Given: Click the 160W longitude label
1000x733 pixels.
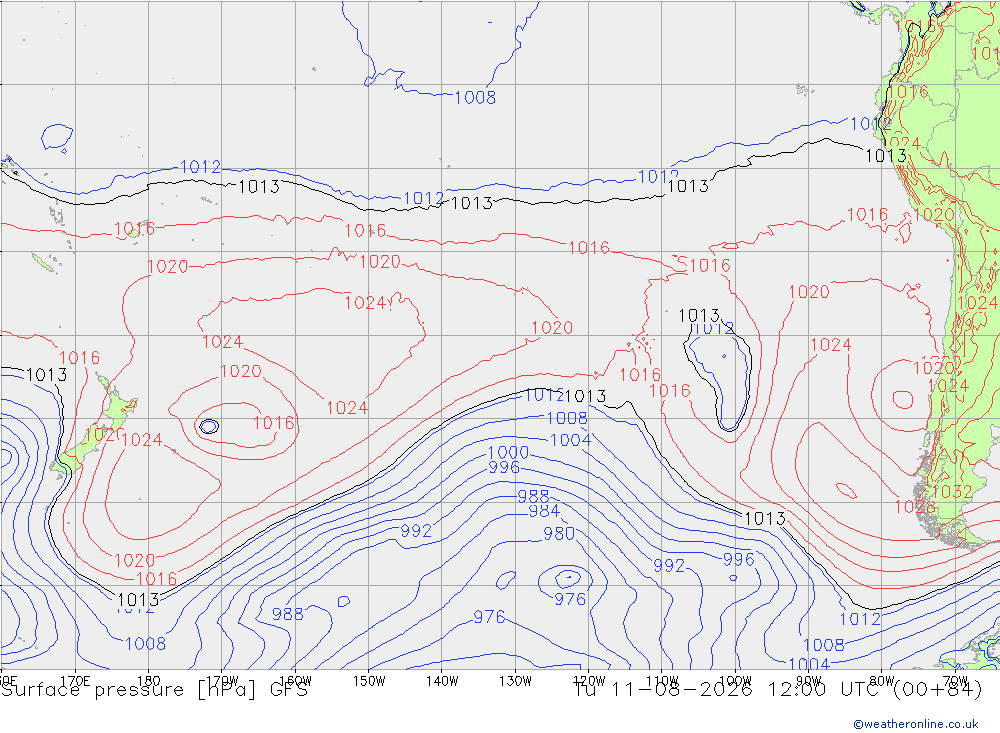Looking at the screenshot, I should point(296,681).
